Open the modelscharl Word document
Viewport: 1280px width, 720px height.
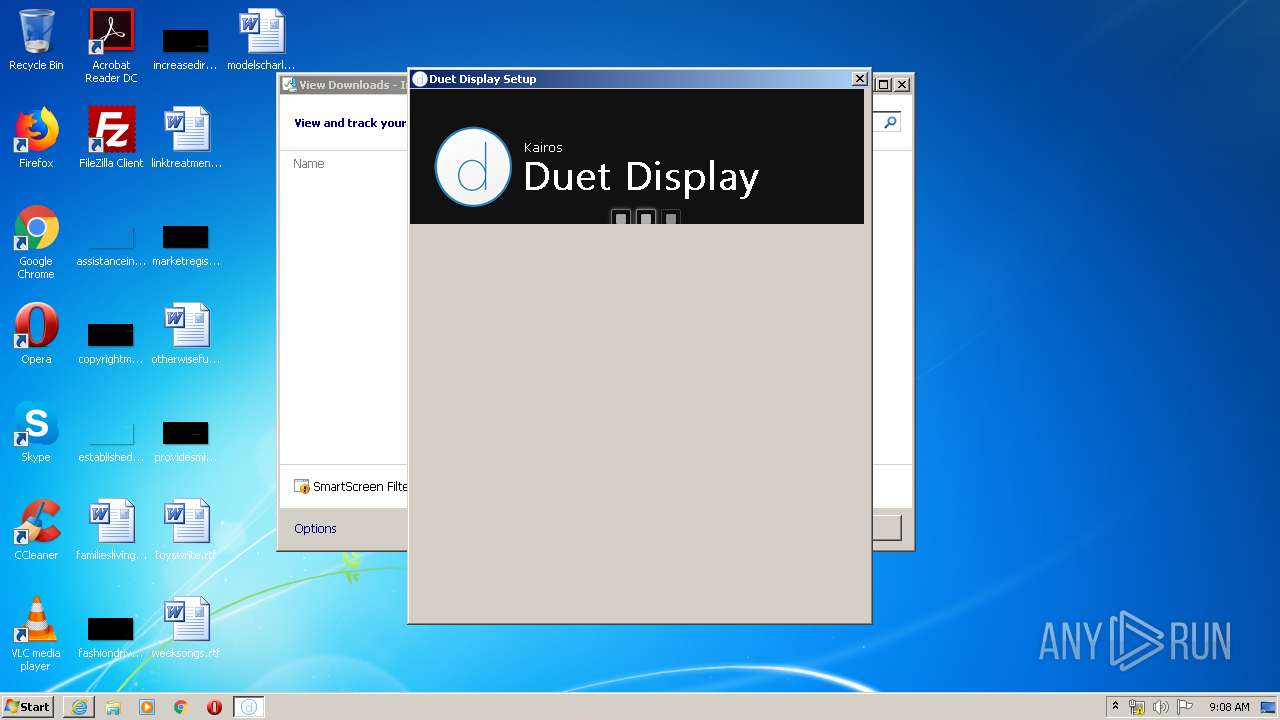[261, 40]
